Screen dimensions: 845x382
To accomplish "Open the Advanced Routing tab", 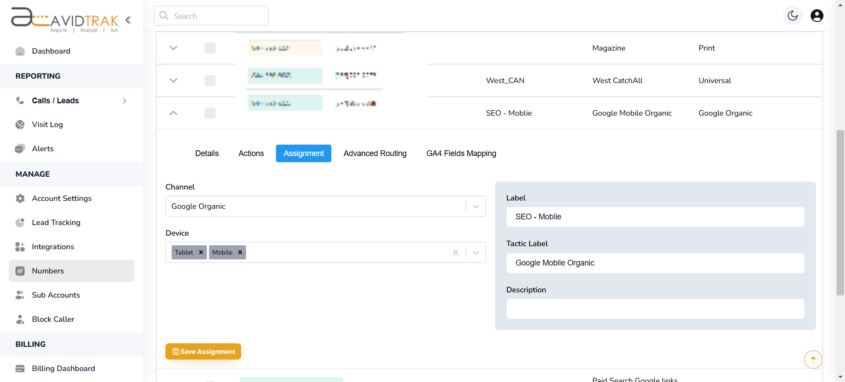I will pos(375,154).
